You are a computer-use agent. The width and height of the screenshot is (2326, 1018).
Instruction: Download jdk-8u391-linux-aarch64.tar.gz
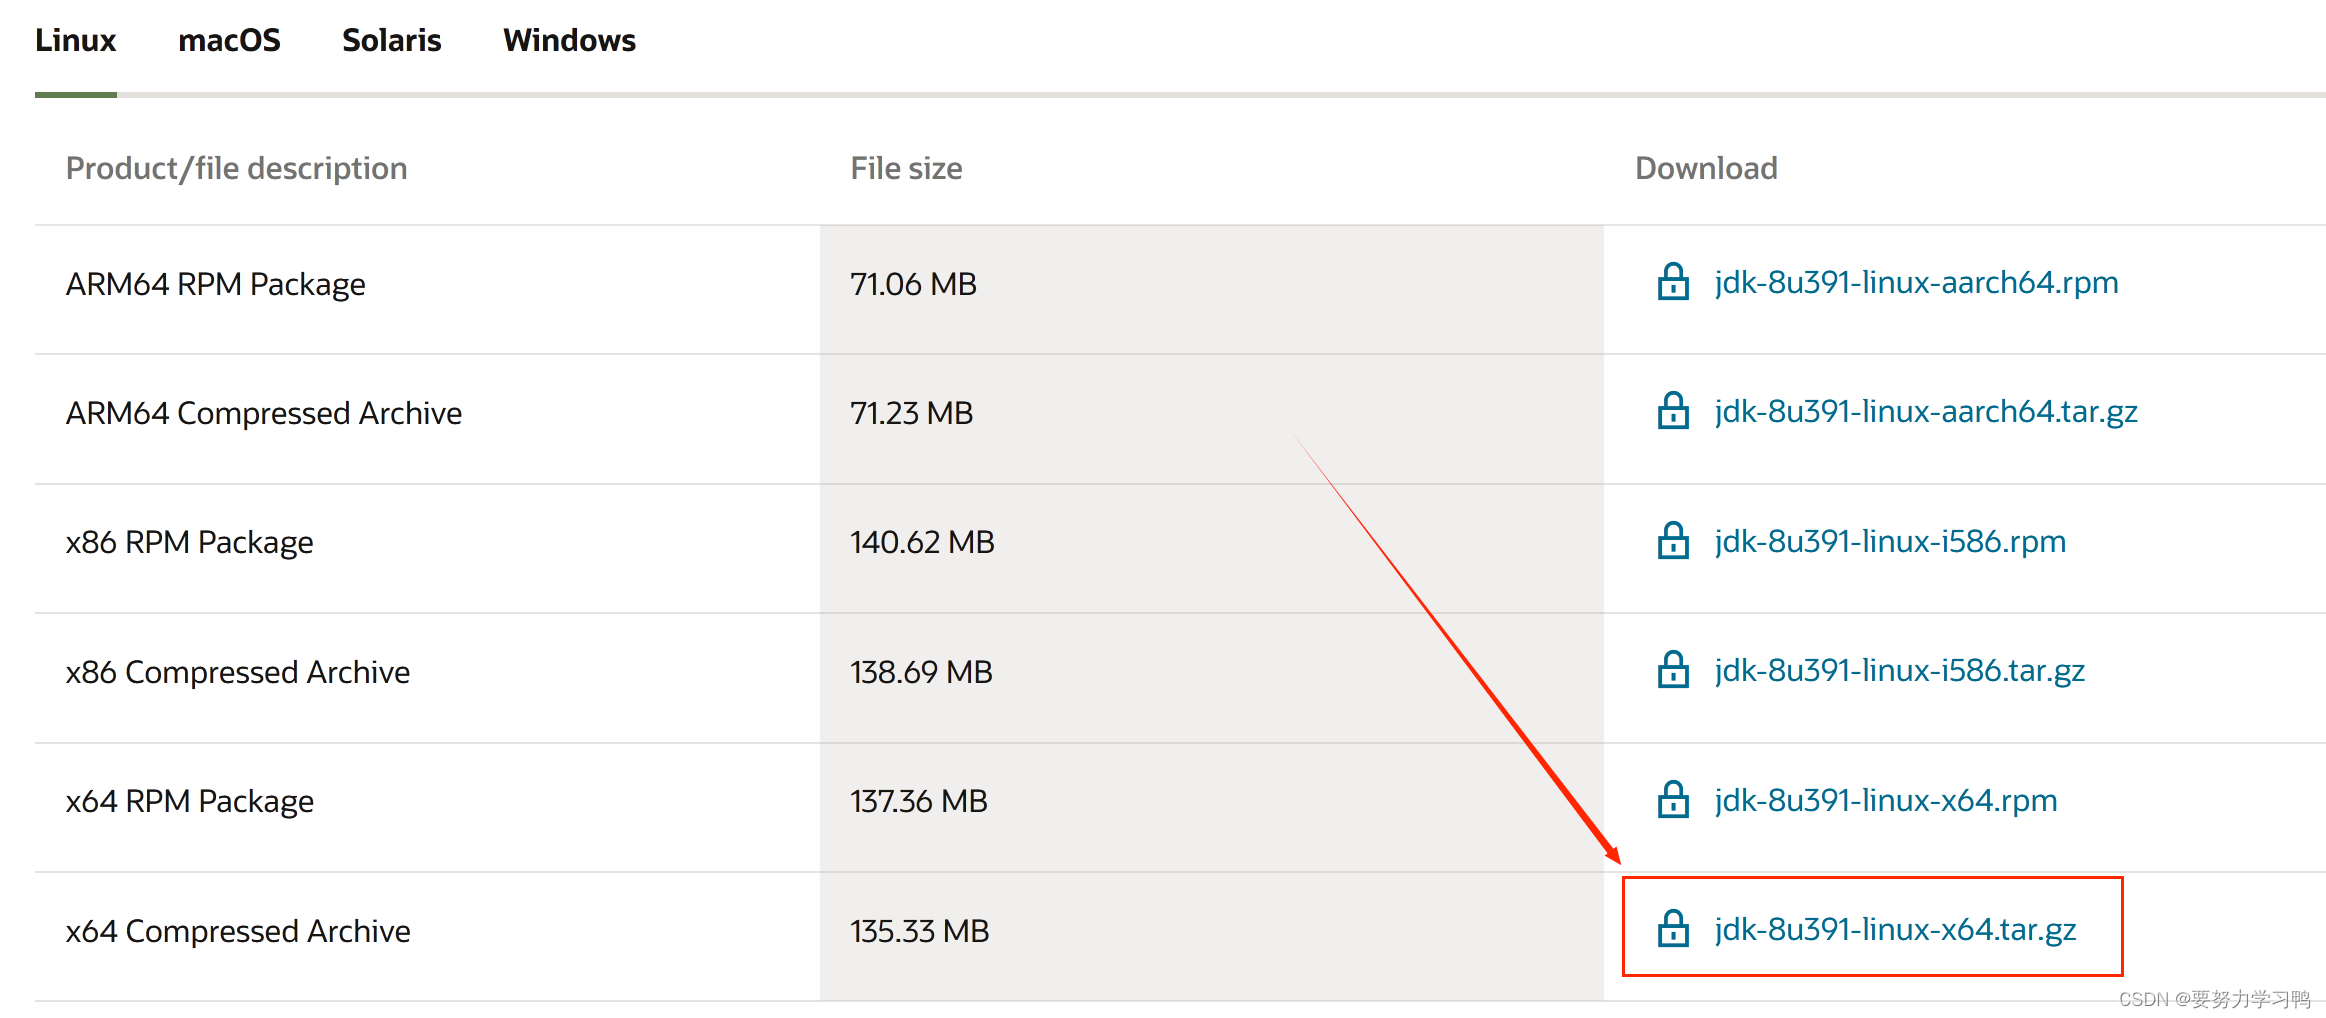point(1926,412)
